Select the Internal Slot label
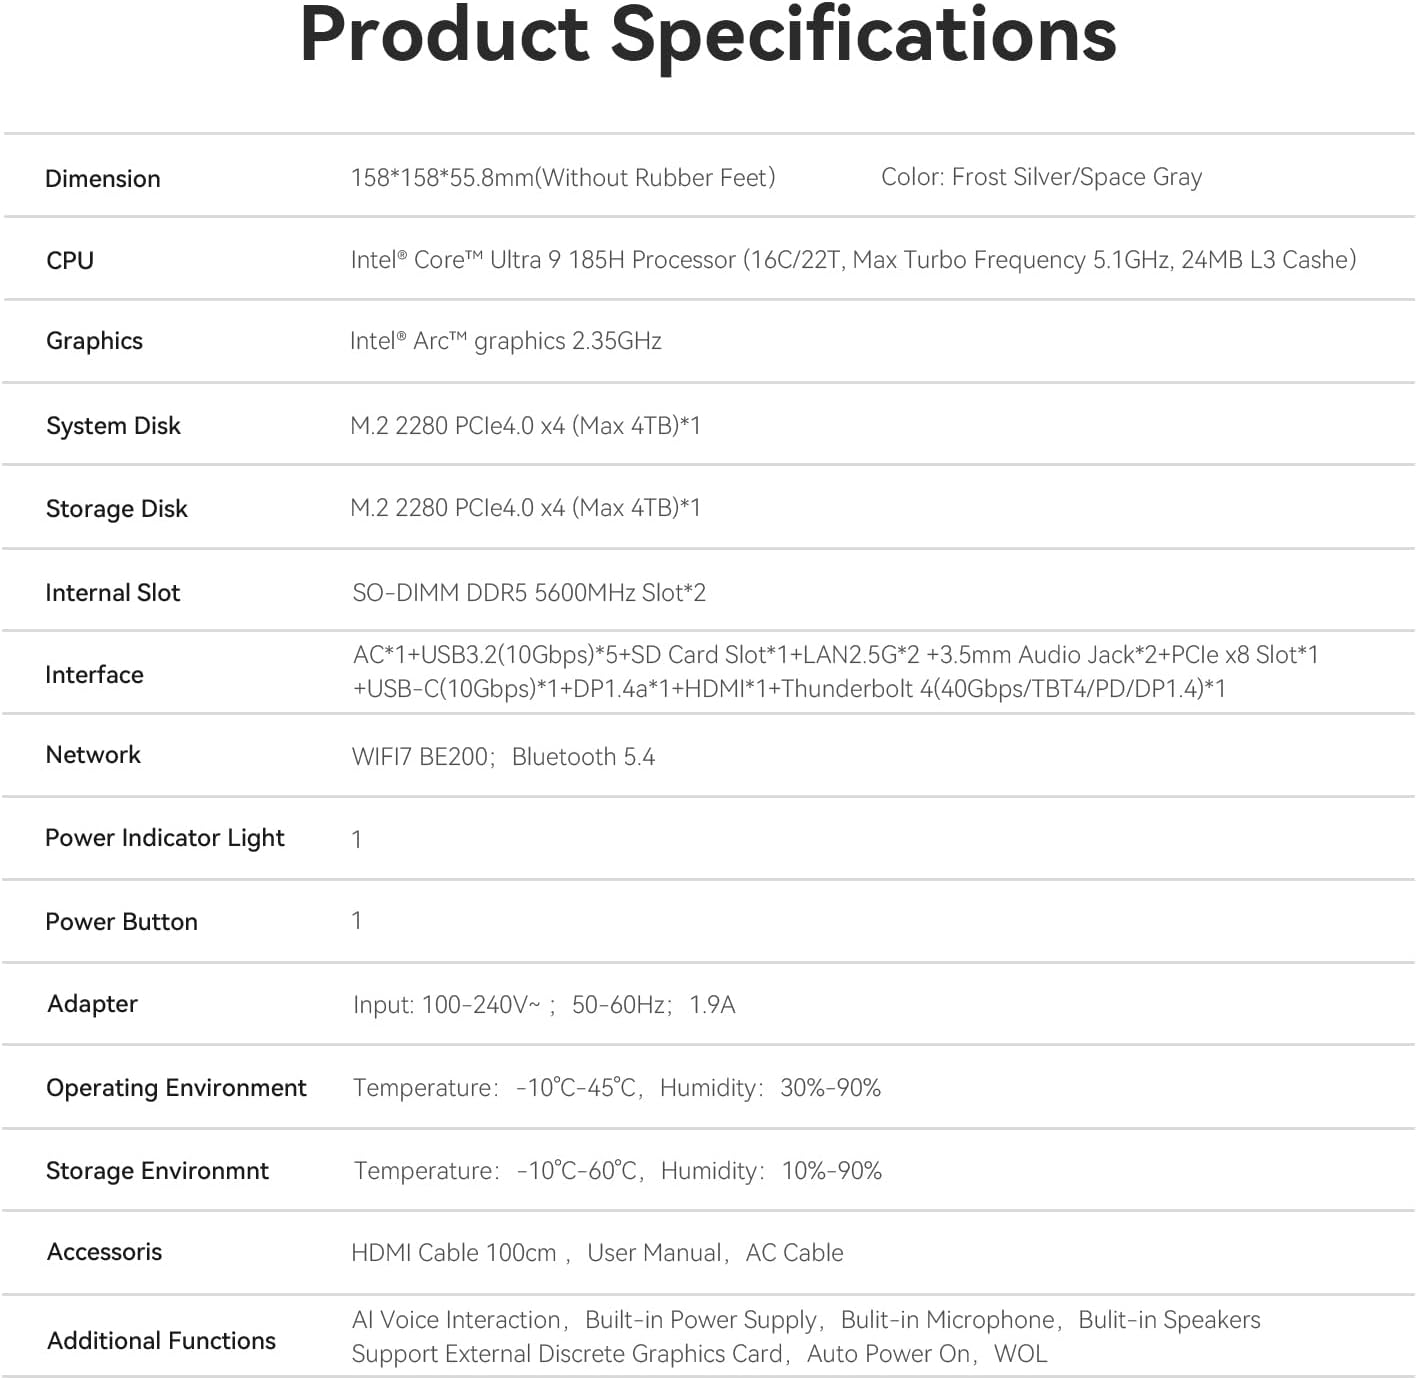Image resolution: width=1417 pixels, height=1380 pixels. [x=112, y=593]
